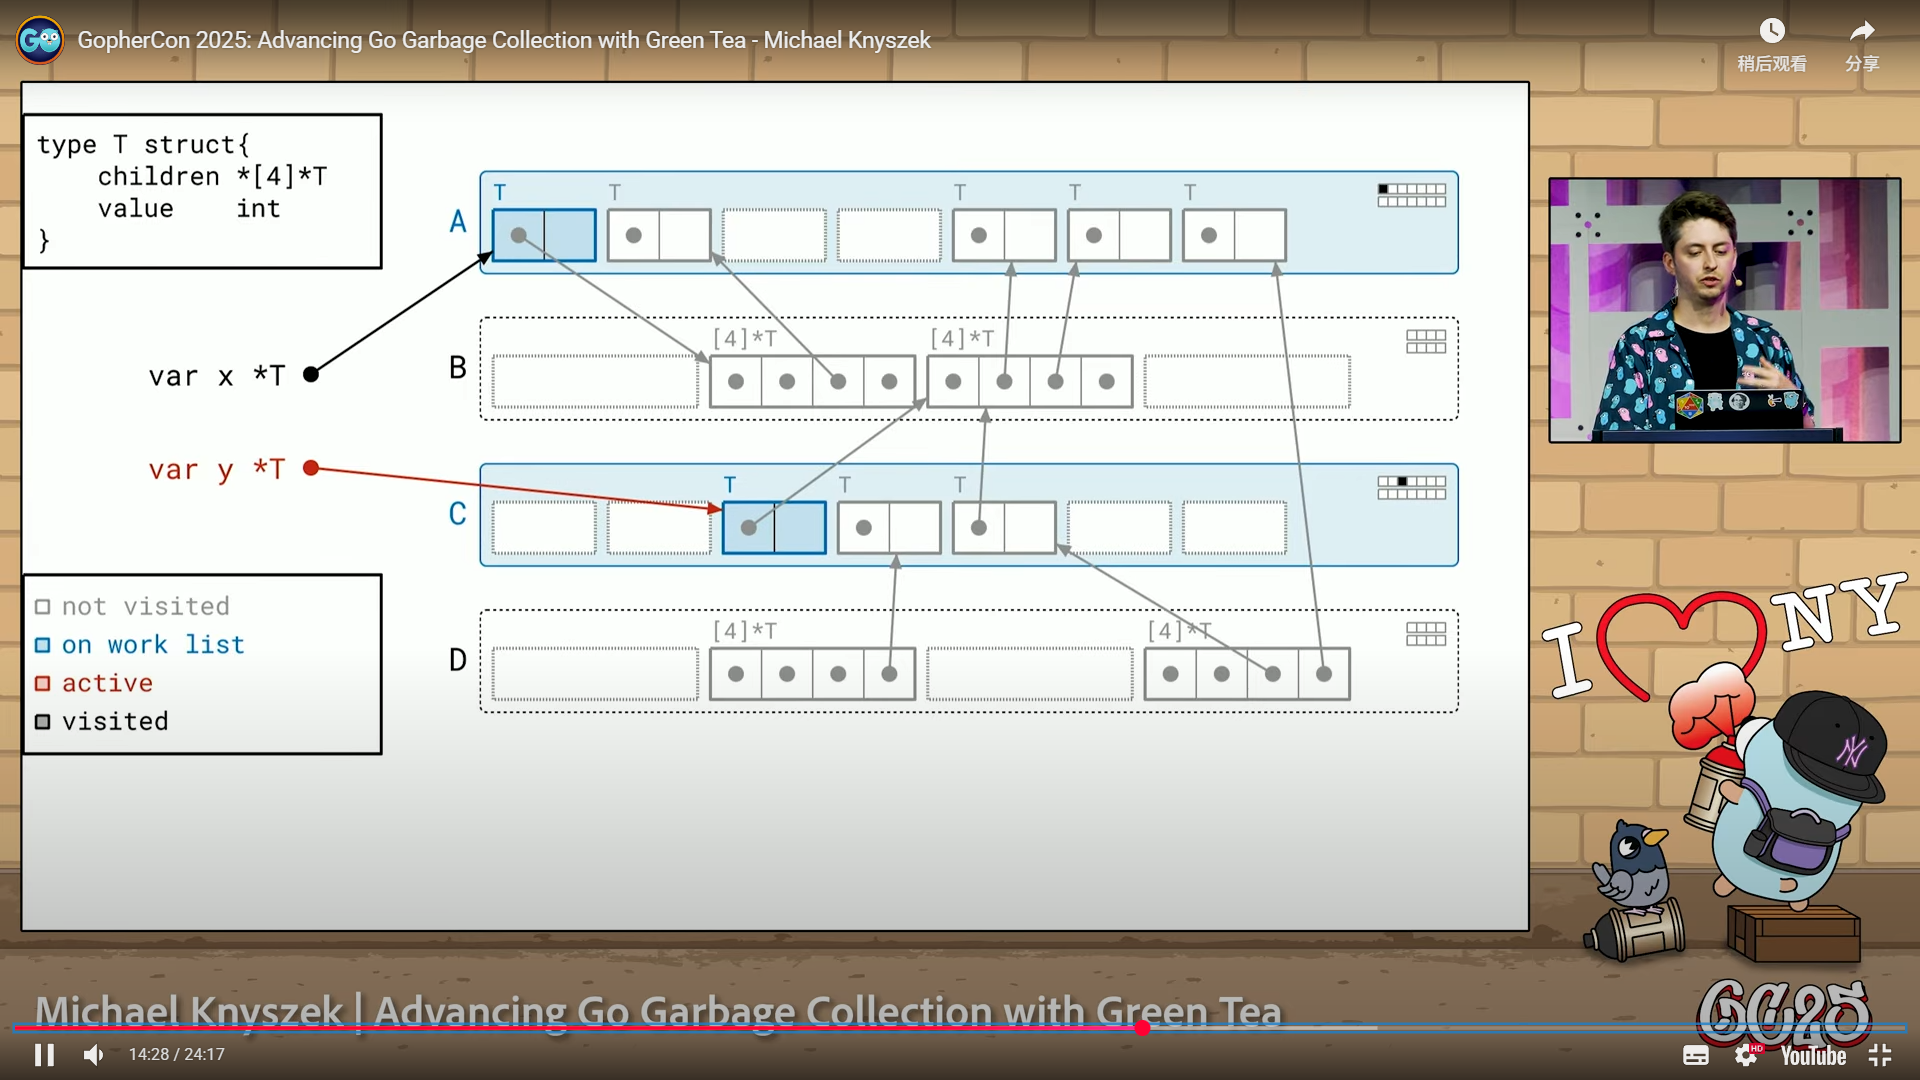This screenshot has height=1080, width=1920.
Task: Mute the video volume
Action: click(x=94, y=1055)
